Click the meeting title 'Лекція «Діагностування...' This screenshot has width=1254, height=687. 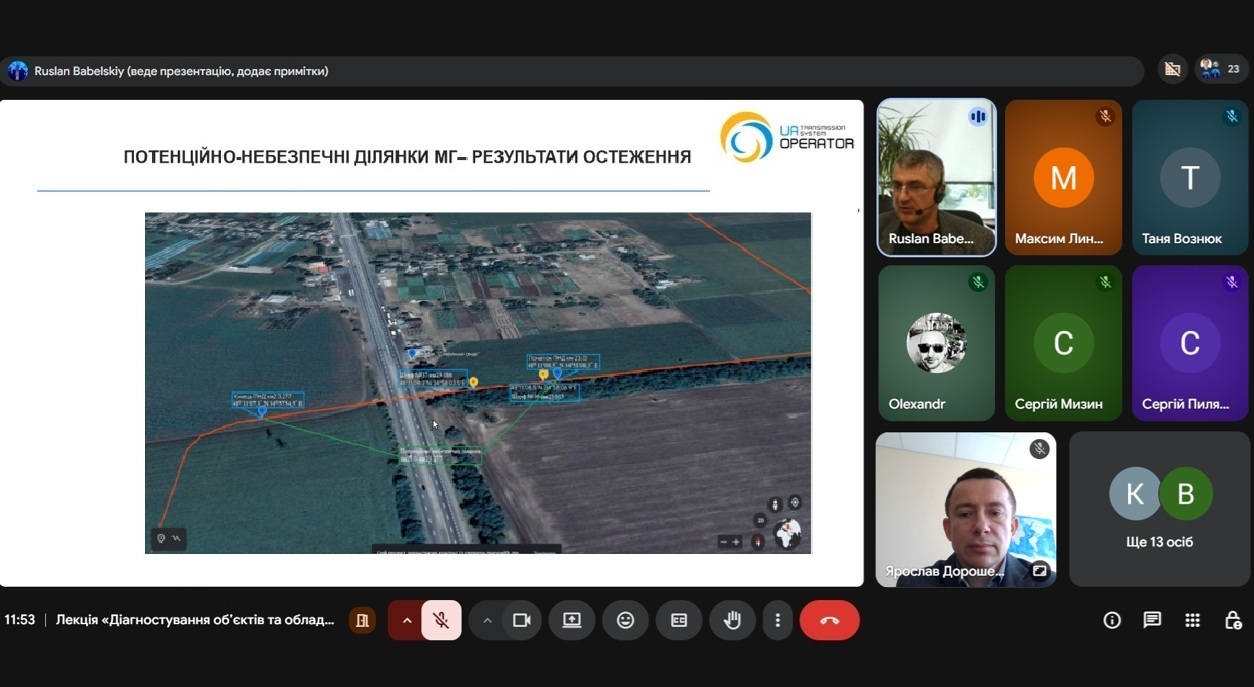click(x=195, y=620)
